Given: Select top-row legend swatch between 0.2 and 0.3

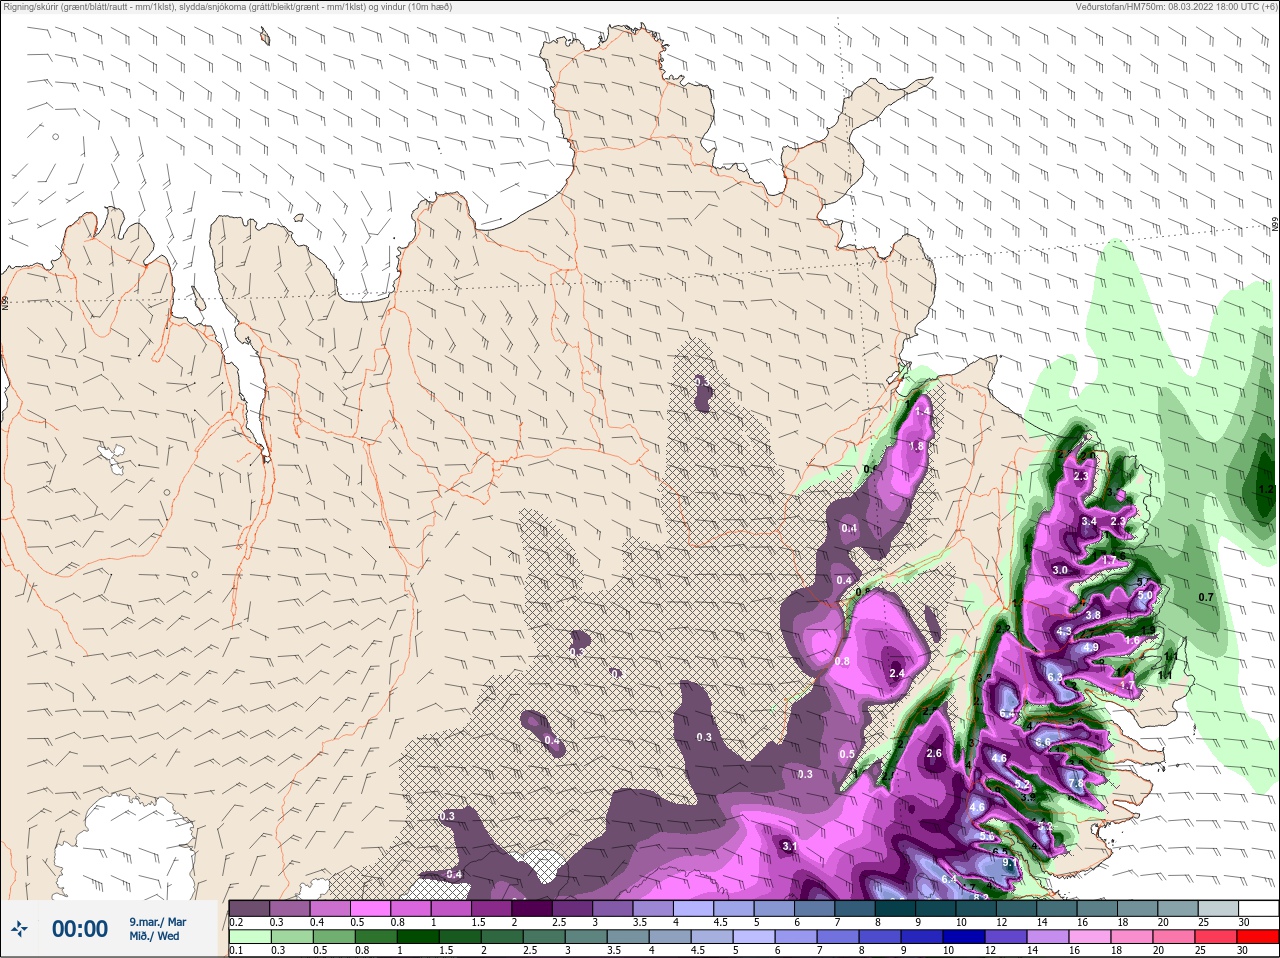Looking at the screenshot, I should pyautogui.click(x=249, y=908).
